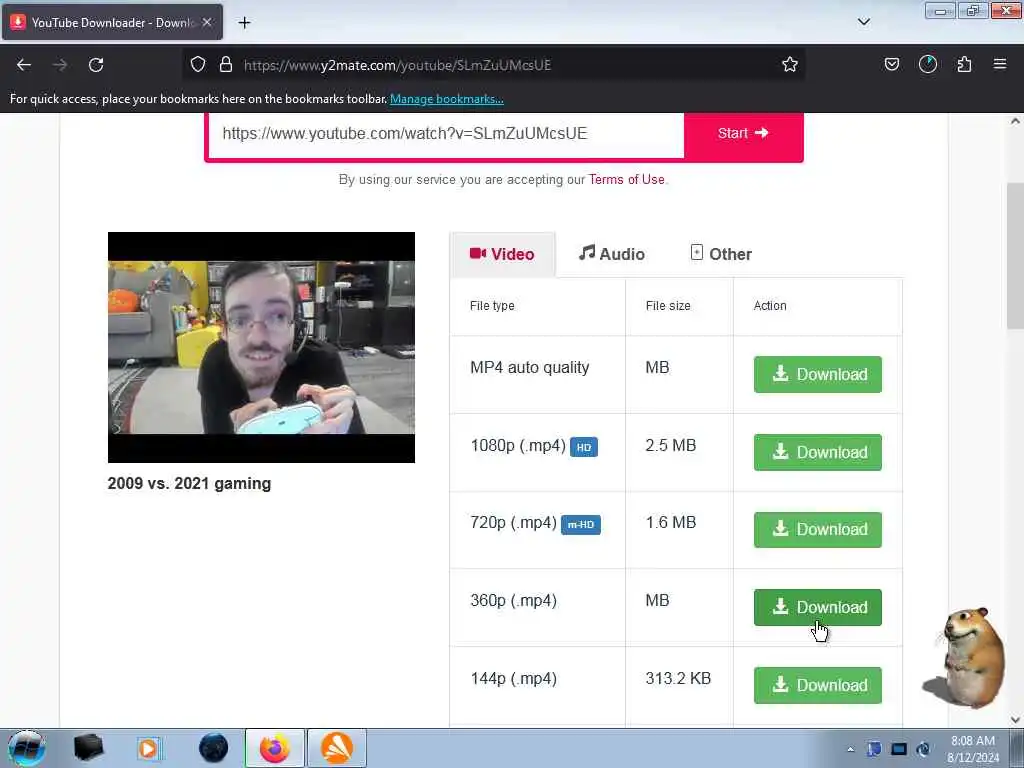This screenshot has width=1024, height=768.
Task: Click the YouTube URL input box
Action: click(446, 134)
